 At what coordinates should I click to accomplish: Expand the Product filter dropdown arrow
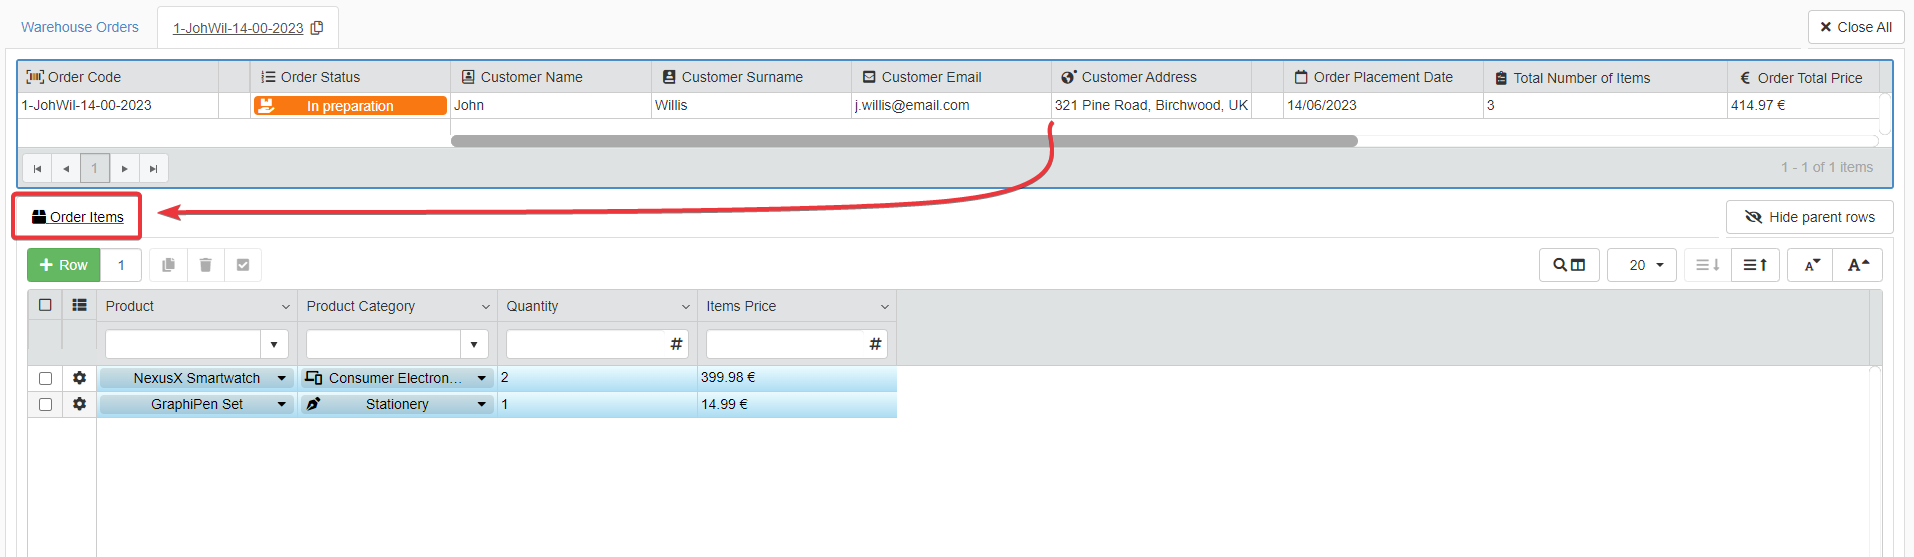(x=274, y=344)
